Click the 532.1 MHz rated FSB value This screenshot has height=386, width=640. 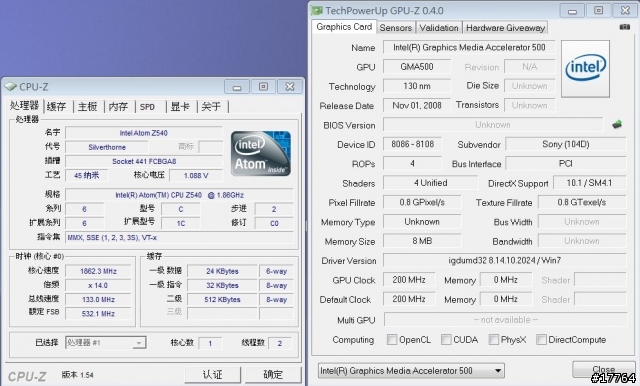98,313
